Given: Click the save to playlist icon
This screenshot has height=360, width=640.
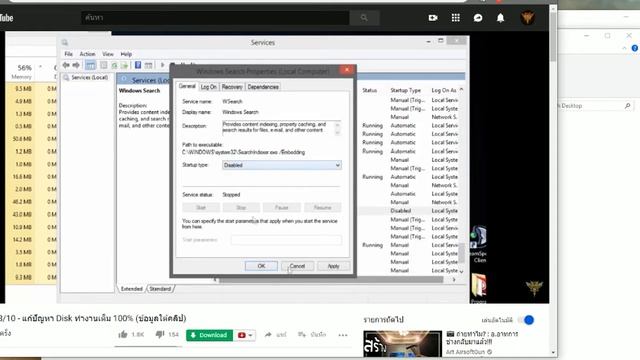Looking at the screenshot, I should coord(302,334).
